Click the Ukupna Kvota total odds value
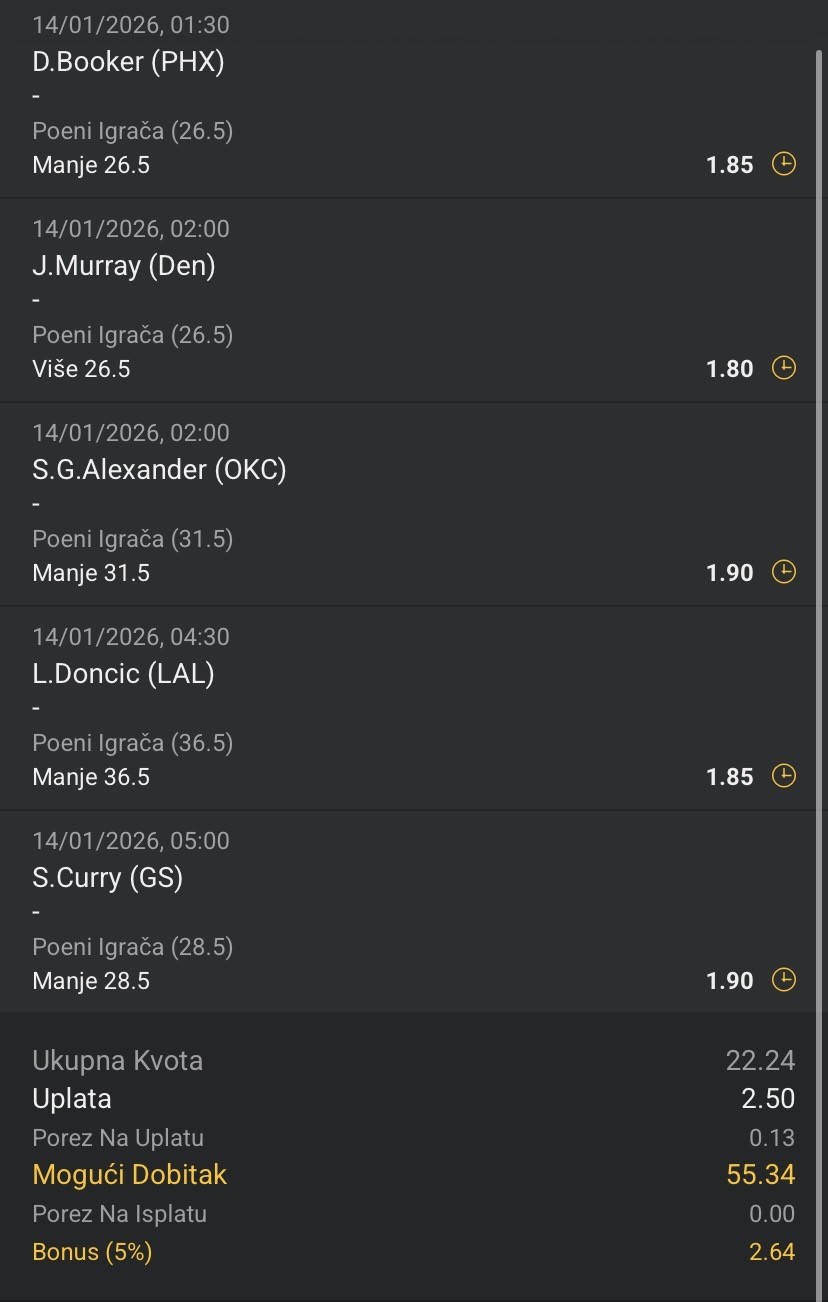The height and width of the screenshot is (1302, 828). [x=760, y=1061]
